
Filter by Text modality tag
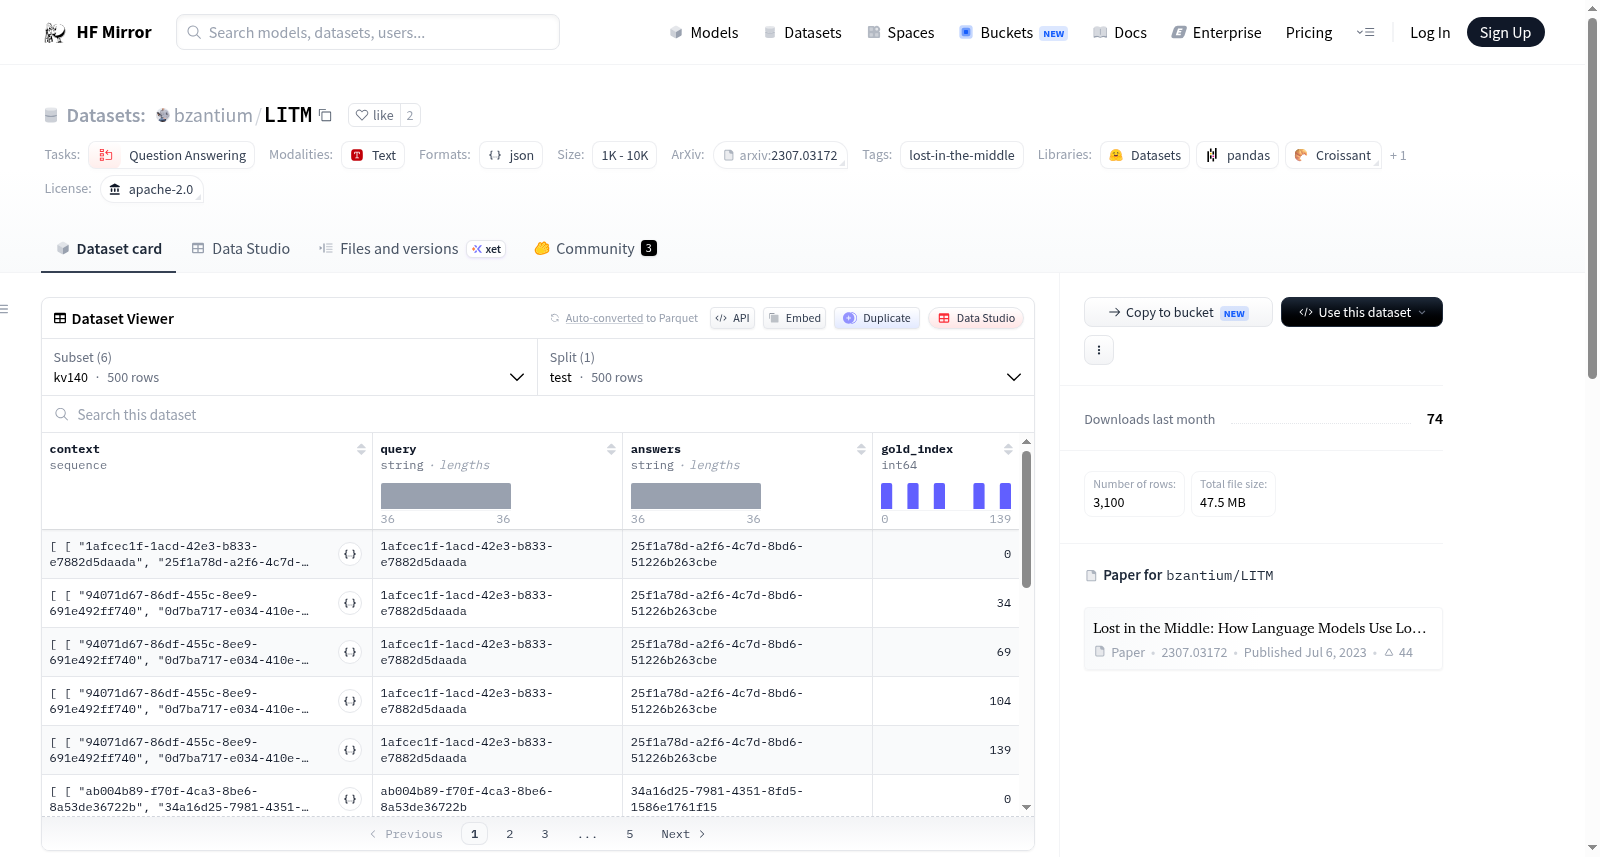373,155
